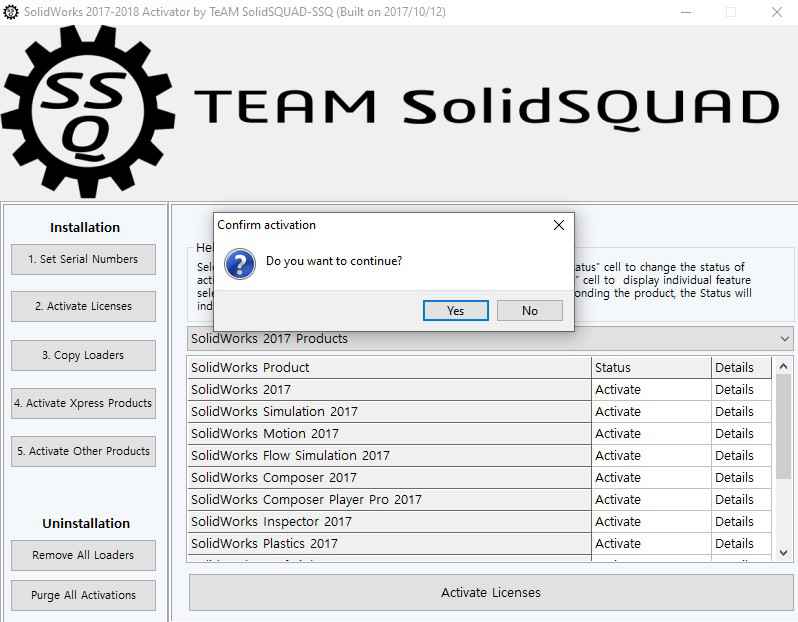Click the Purge All Activations button

click(x=83, y=595)
